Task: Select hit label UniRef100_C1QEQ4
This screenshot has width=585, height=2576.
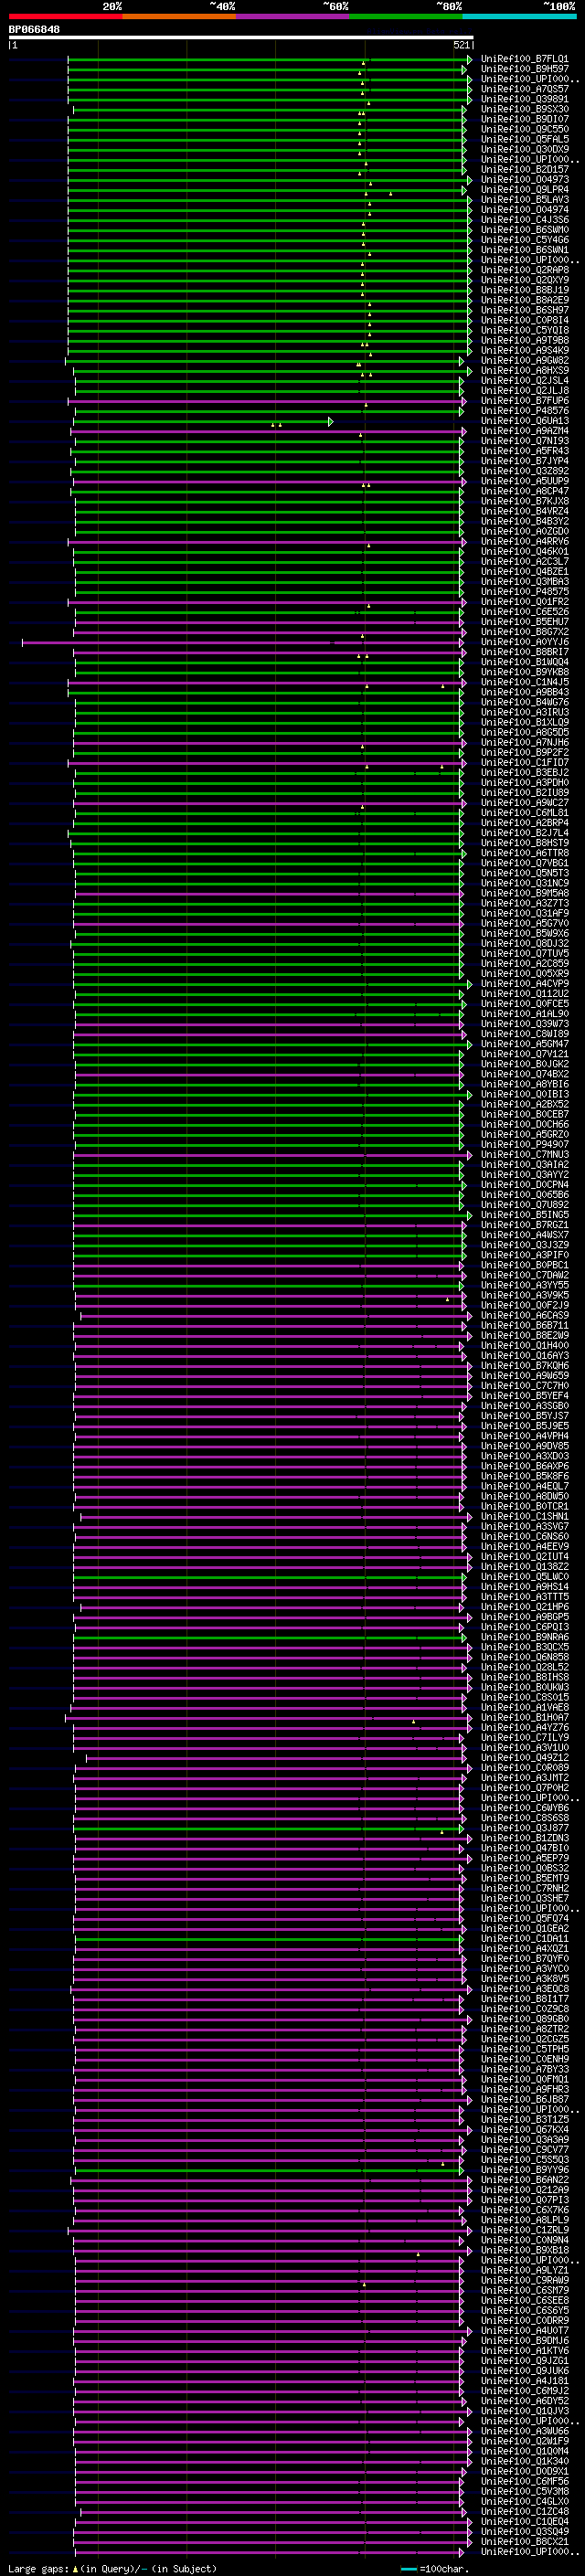Action: point(525,2522)
